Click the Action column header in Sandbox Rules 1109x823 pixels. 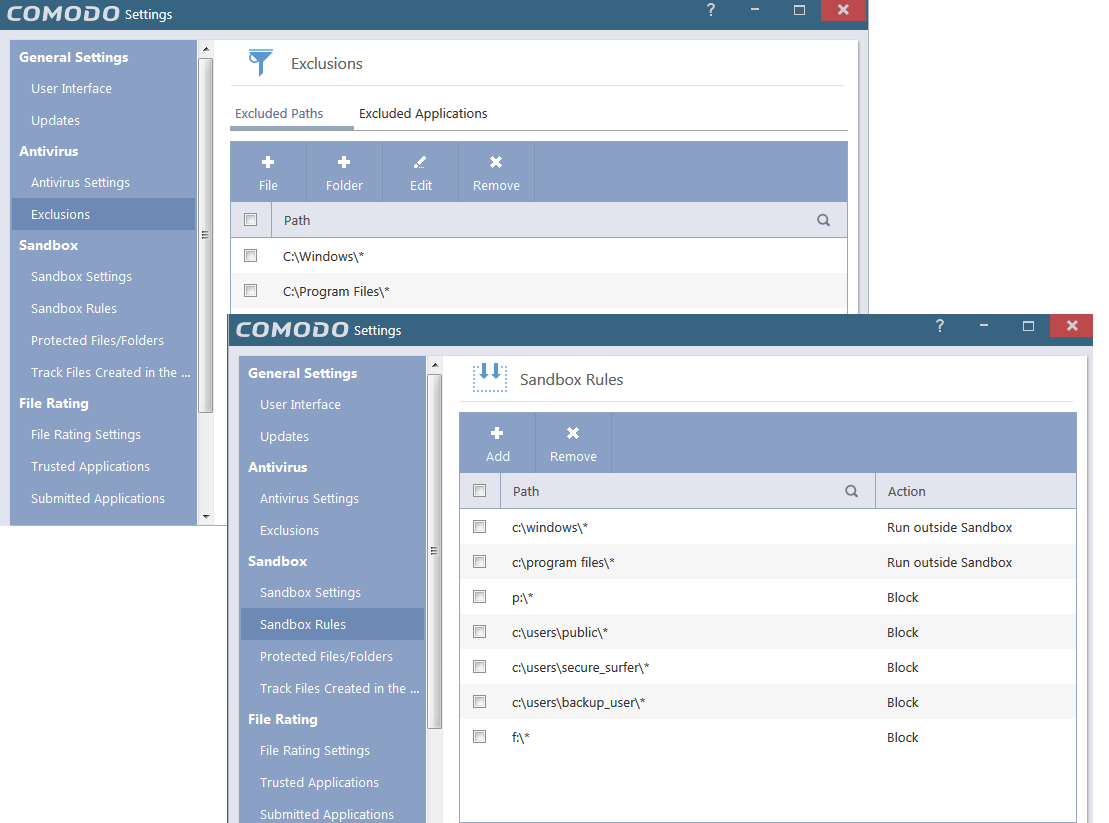click(976, 491)
